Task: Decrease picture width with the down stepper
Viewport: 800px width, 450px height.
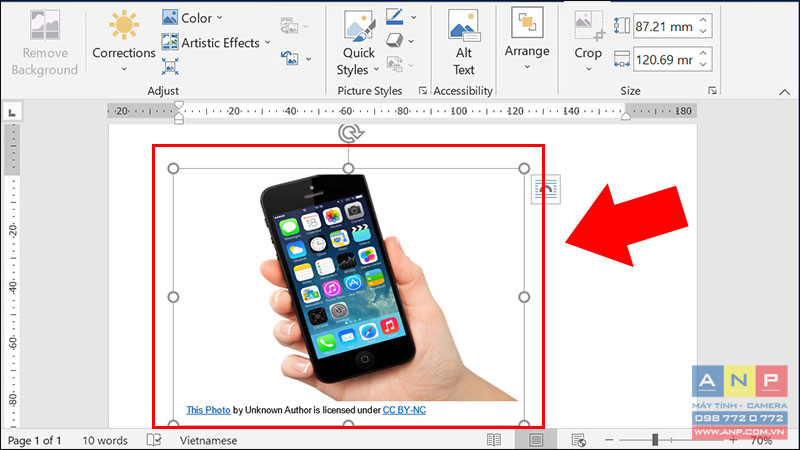Action: 704,65
